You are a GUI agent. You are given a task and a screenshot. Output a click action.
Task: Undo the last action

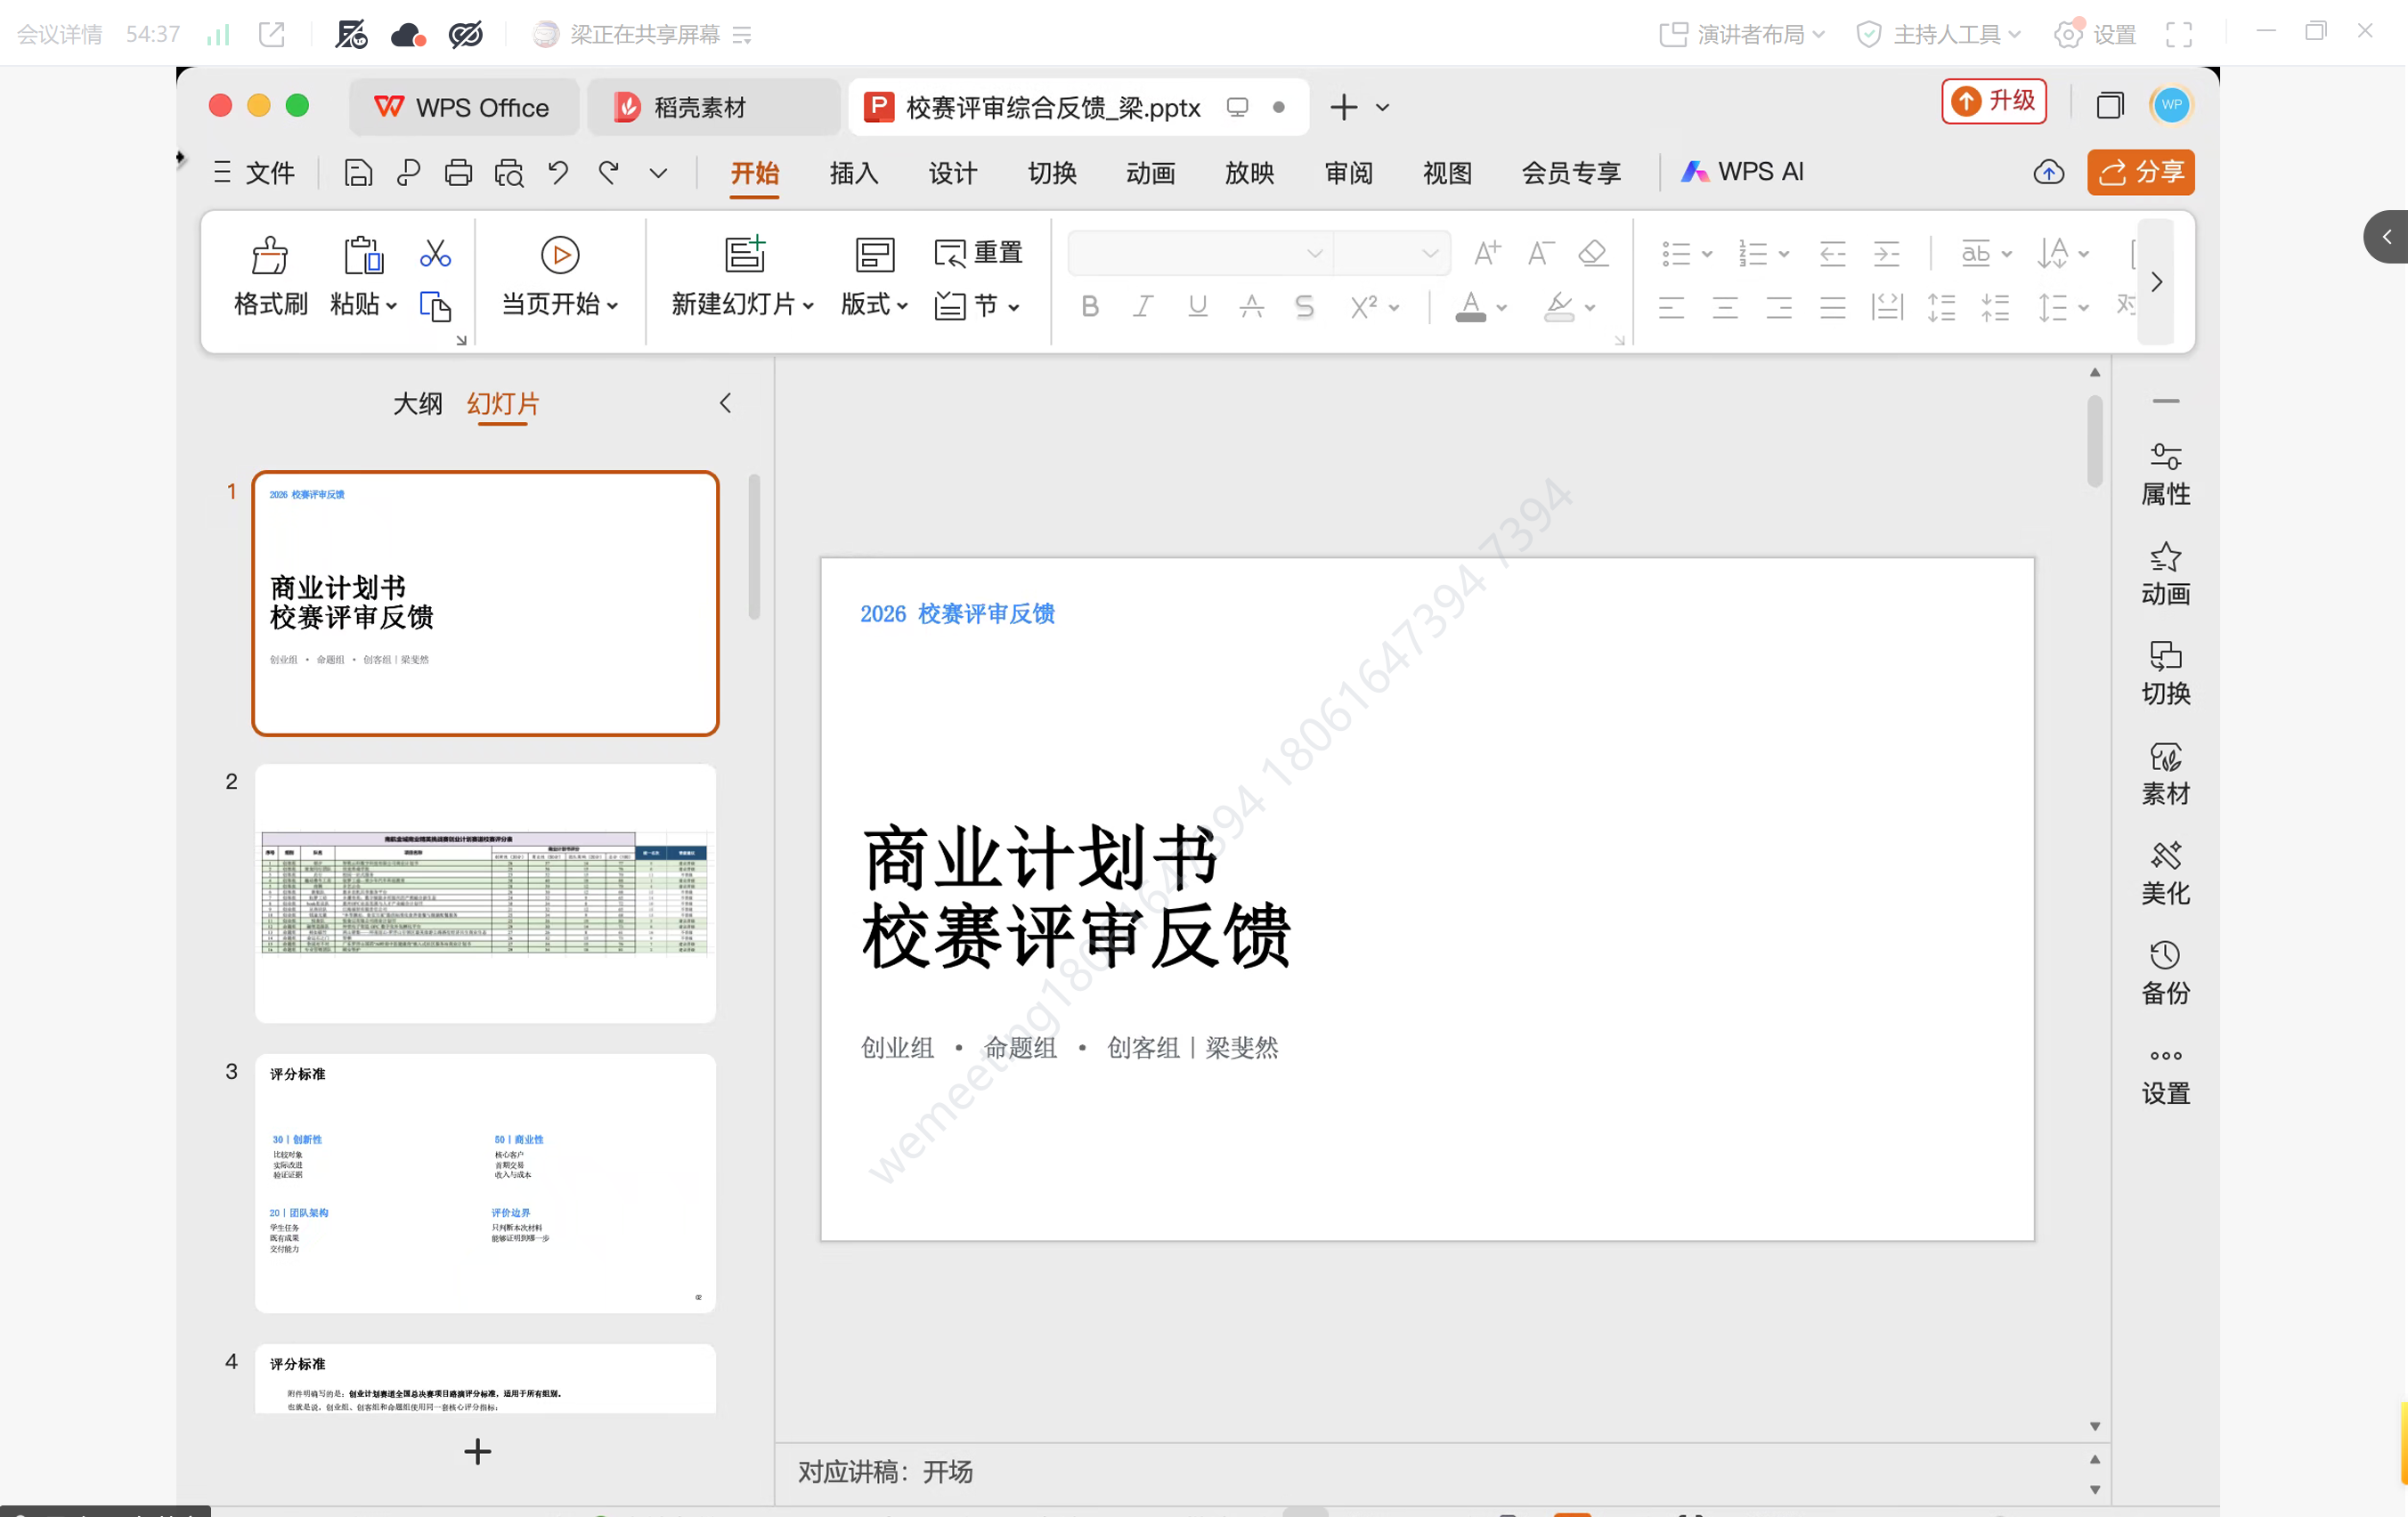[558, 173]
